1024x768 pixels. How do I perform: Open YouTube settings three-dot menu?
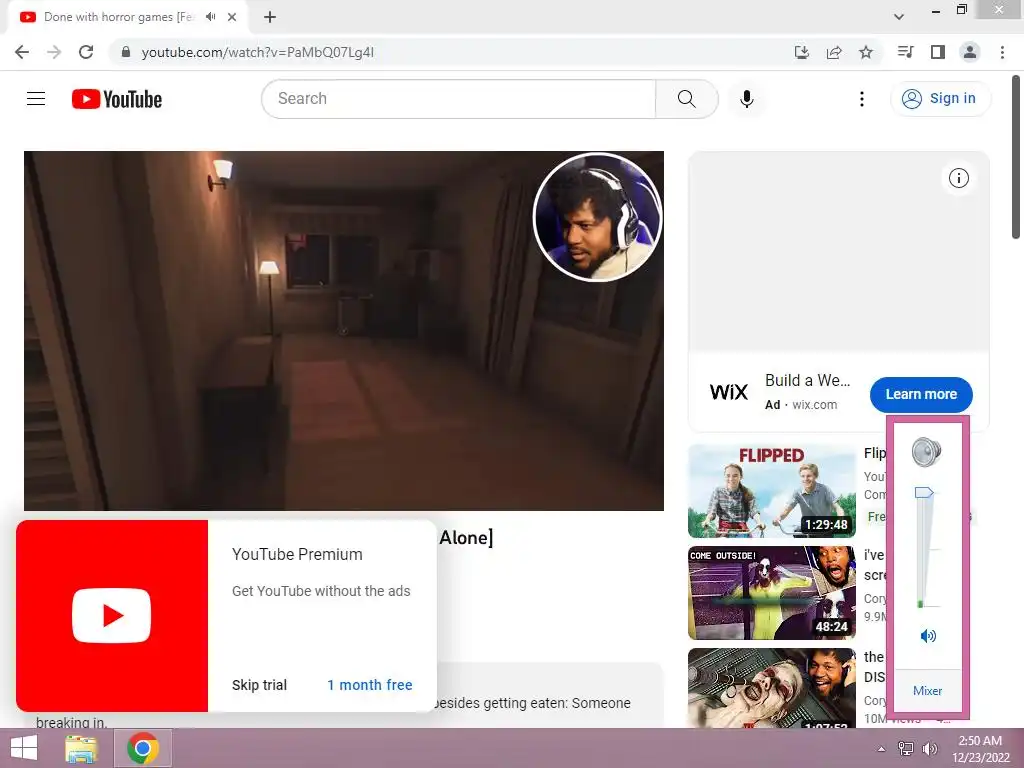point(862,99)
